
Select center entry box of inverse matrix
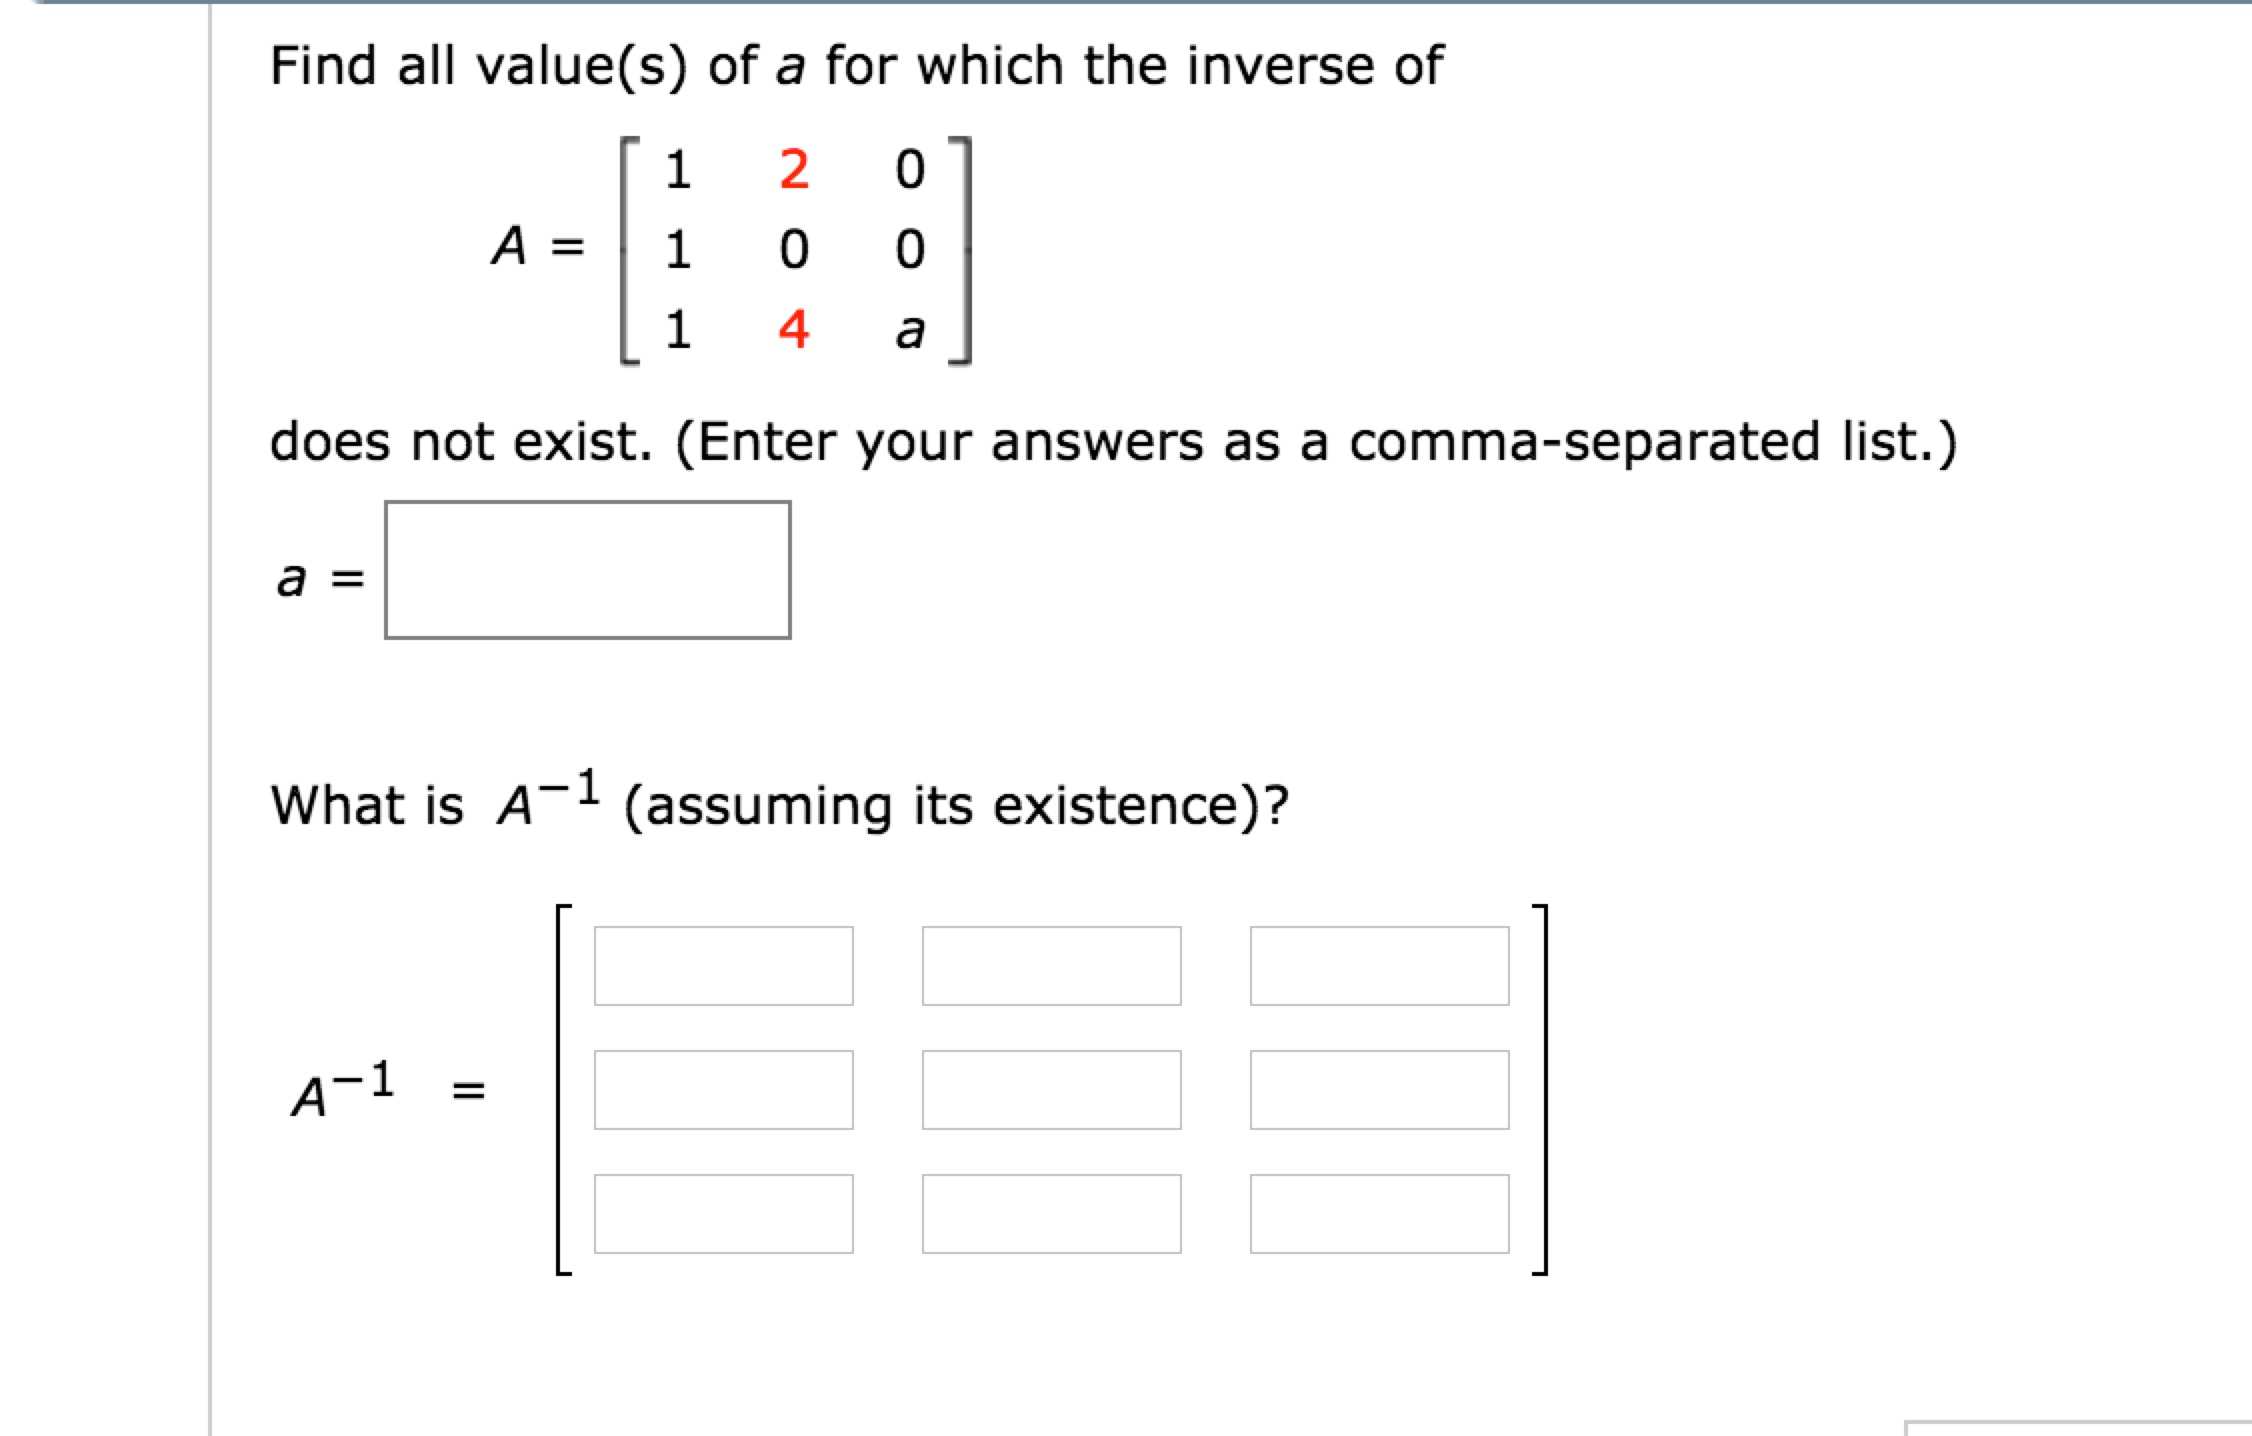[x=1052, y=1090]
